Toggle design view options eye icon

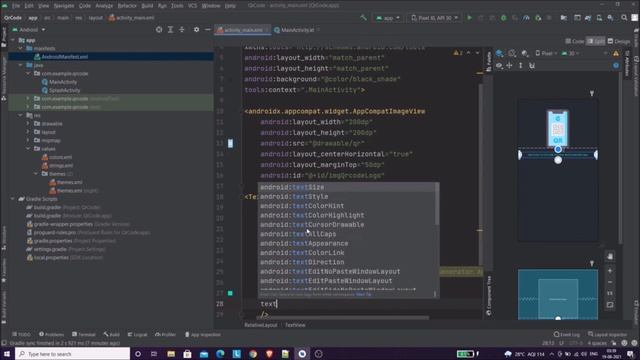click(499, 65)
